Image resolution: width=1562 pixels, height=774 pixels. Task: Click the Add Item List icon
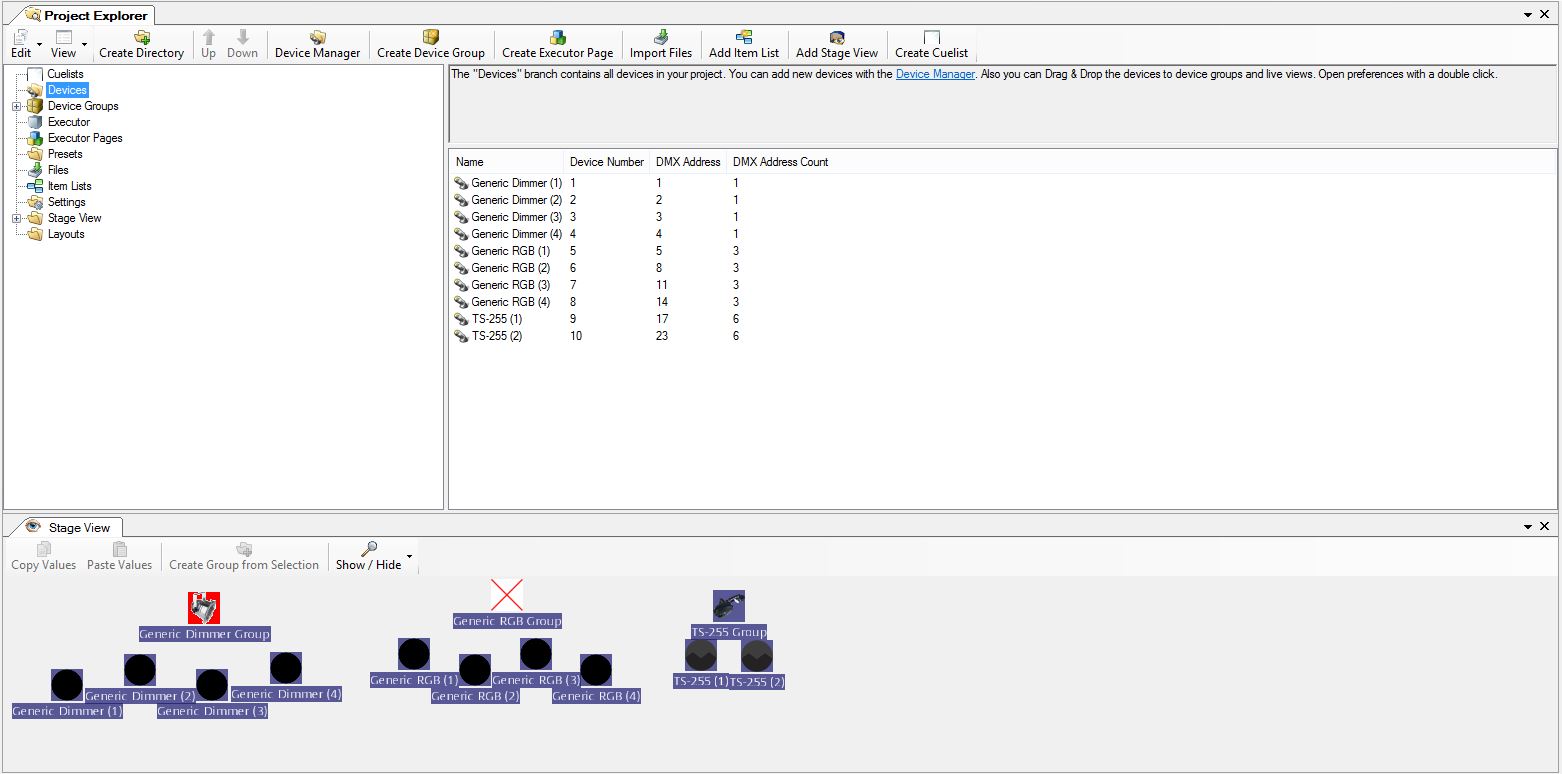pyautogui.click(x=743, y=38)
